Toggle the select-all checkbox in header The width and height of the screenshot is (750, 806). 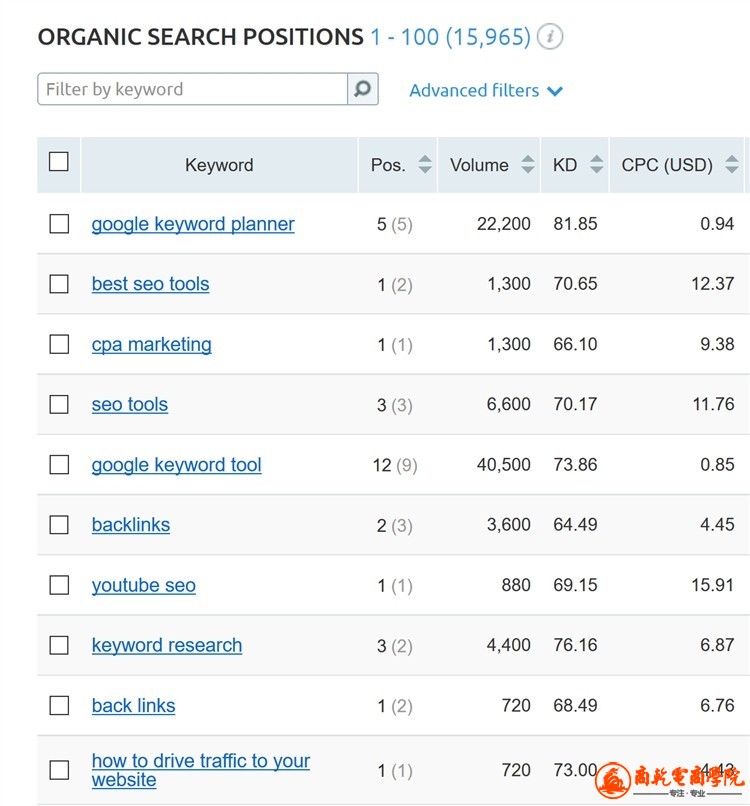[x=59, y=161]
